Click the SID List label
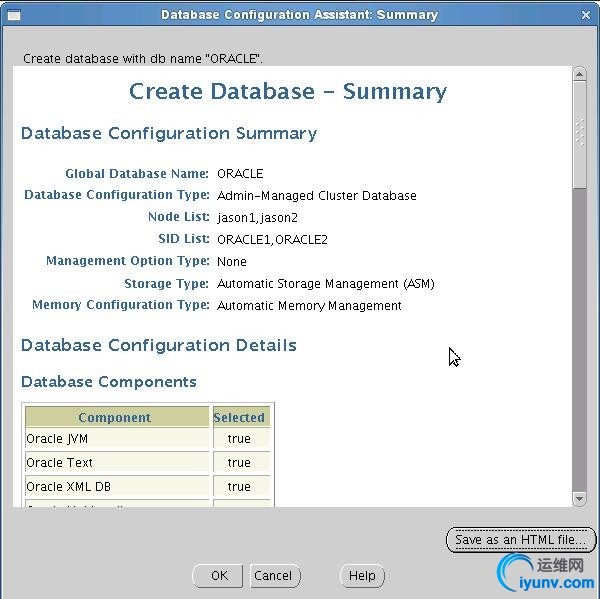This screenshot has height=599, width=600. point(184,239)
